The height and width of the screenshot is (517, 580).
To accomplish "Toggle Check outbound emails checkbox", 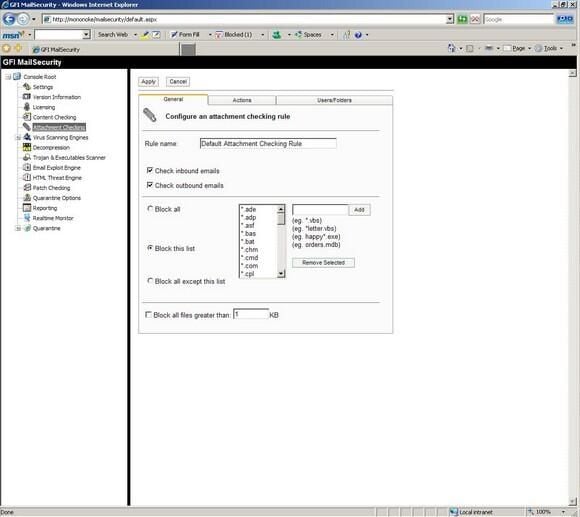I will pyautogui.click(x=149, y=185).
